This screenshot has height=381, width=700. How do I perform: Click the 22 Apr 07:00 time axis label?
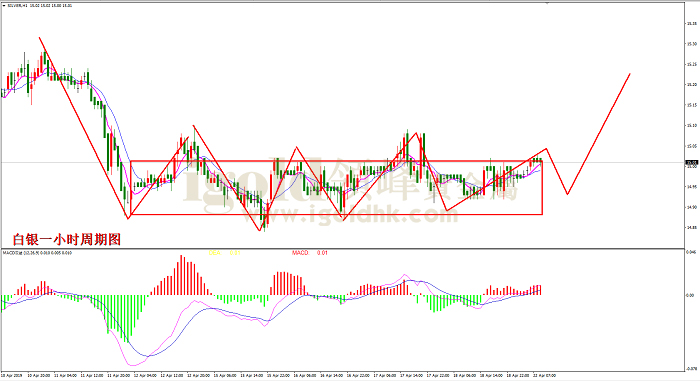545,376
